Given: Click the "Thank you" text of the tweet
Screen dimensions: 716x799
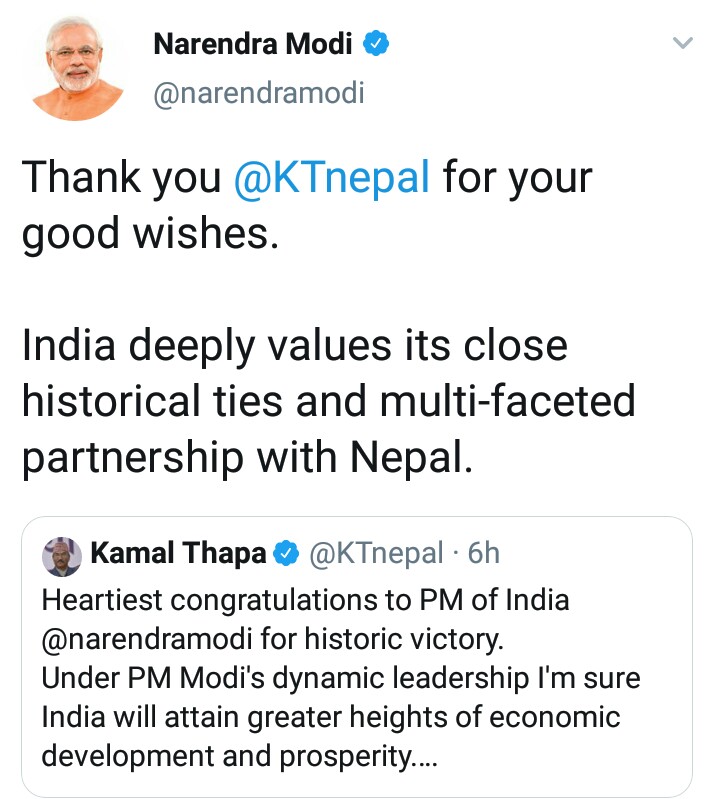Looking at the screenshot, I should point(120,179).
